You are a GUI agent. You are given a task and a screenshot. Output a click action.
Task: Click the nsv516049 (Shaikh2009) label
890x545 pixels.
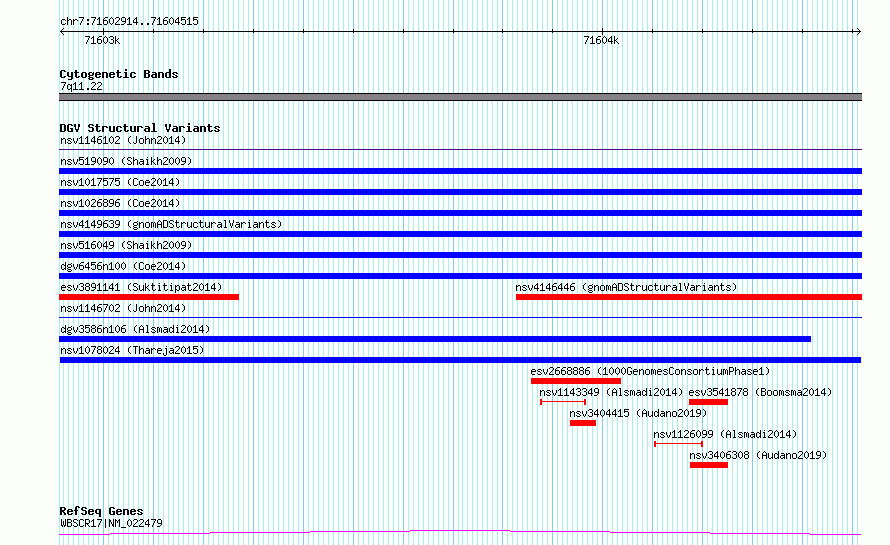click(126, 245)
